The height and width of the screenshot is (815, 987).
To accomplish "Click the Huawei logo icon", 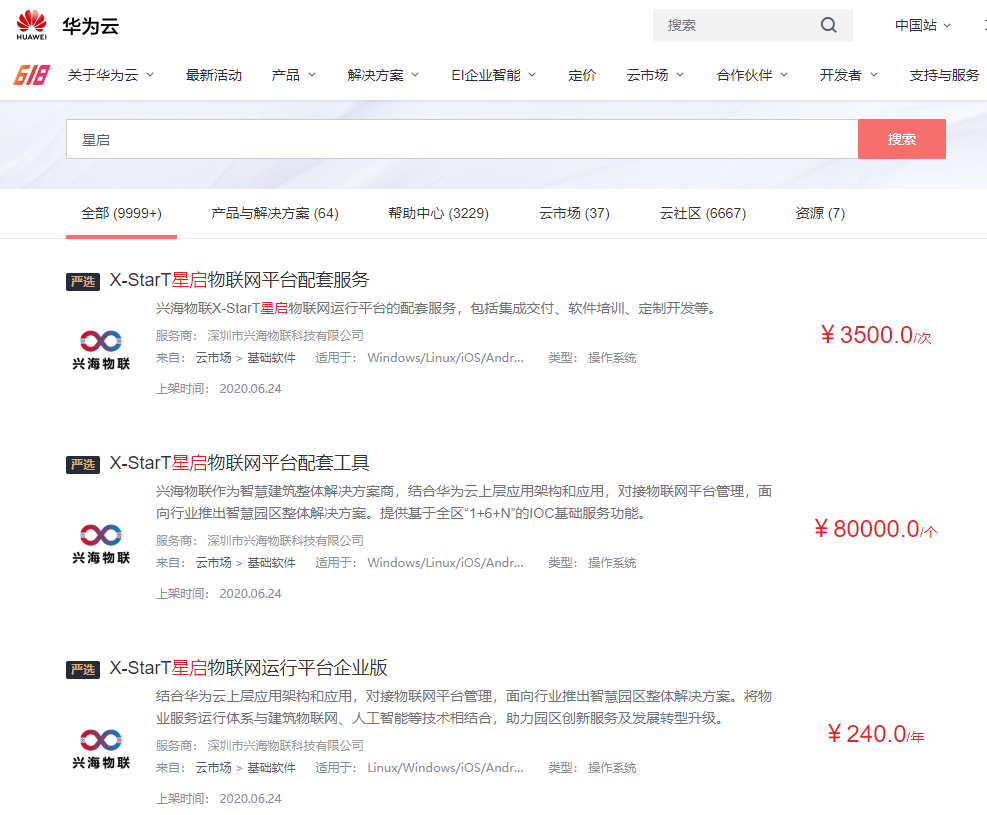I will 31,25.
